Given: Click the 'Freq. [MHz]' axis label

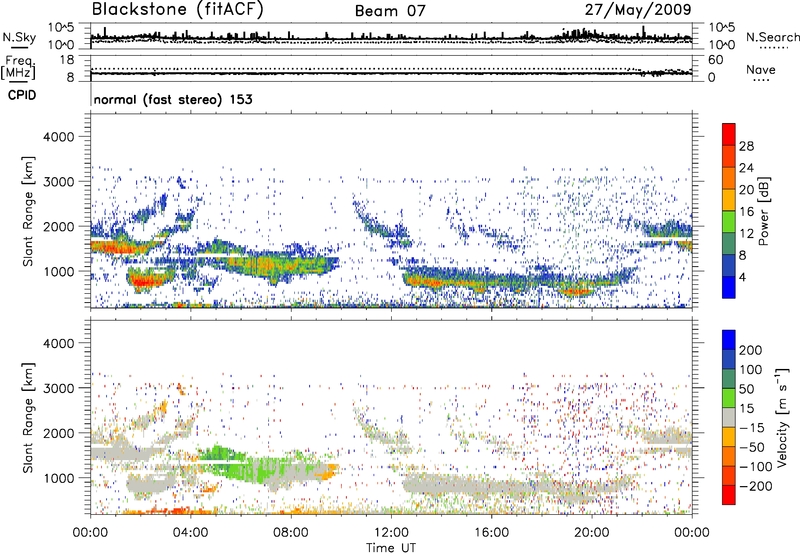Looking at the screenshot, I should pos(18,67).
